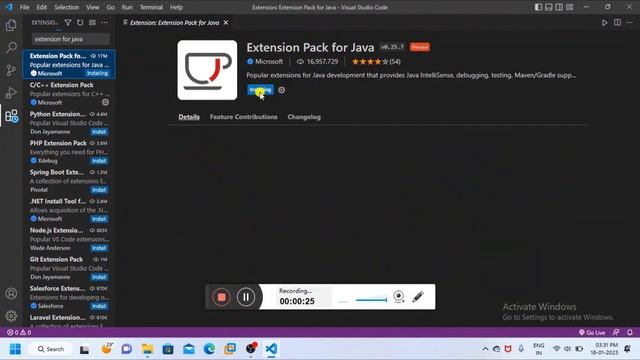Image resolution: width=640 pixels, height=360 pixels.
Task: Open manage gear beside Installing button
Action: pyautogui.click(x=282, y=90)
